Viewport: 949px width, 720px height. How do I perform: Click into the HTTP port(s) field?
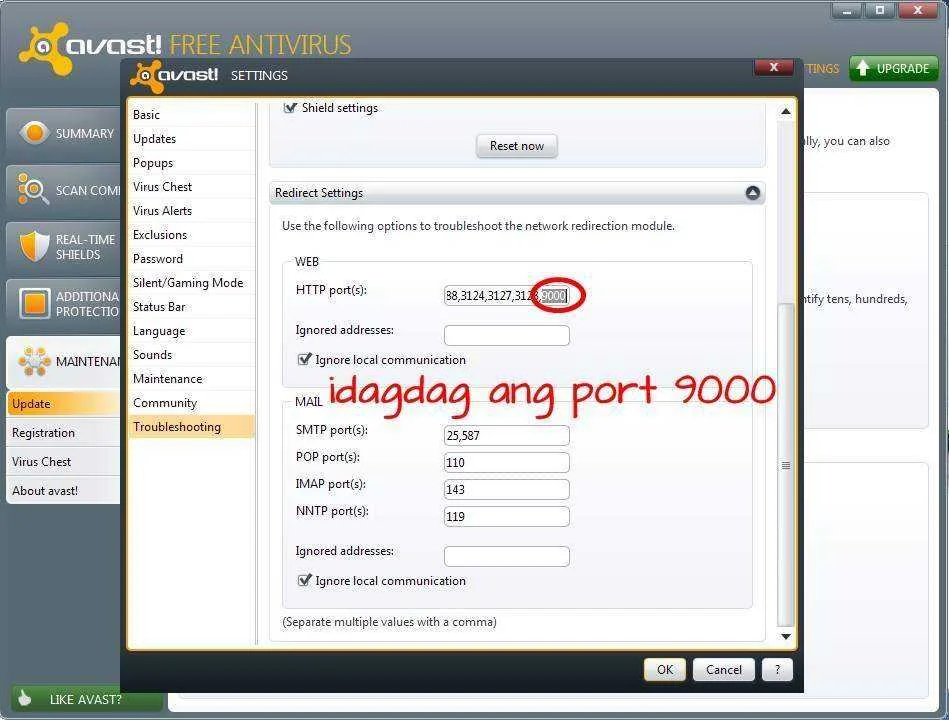pyautogui.click(x=507, y=295)
